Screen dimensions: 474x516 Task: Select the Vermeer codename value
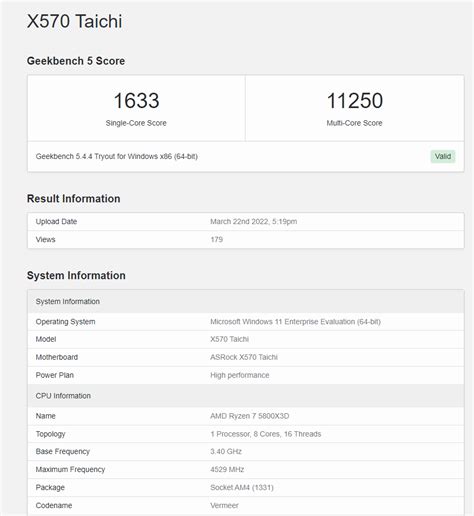224,506
